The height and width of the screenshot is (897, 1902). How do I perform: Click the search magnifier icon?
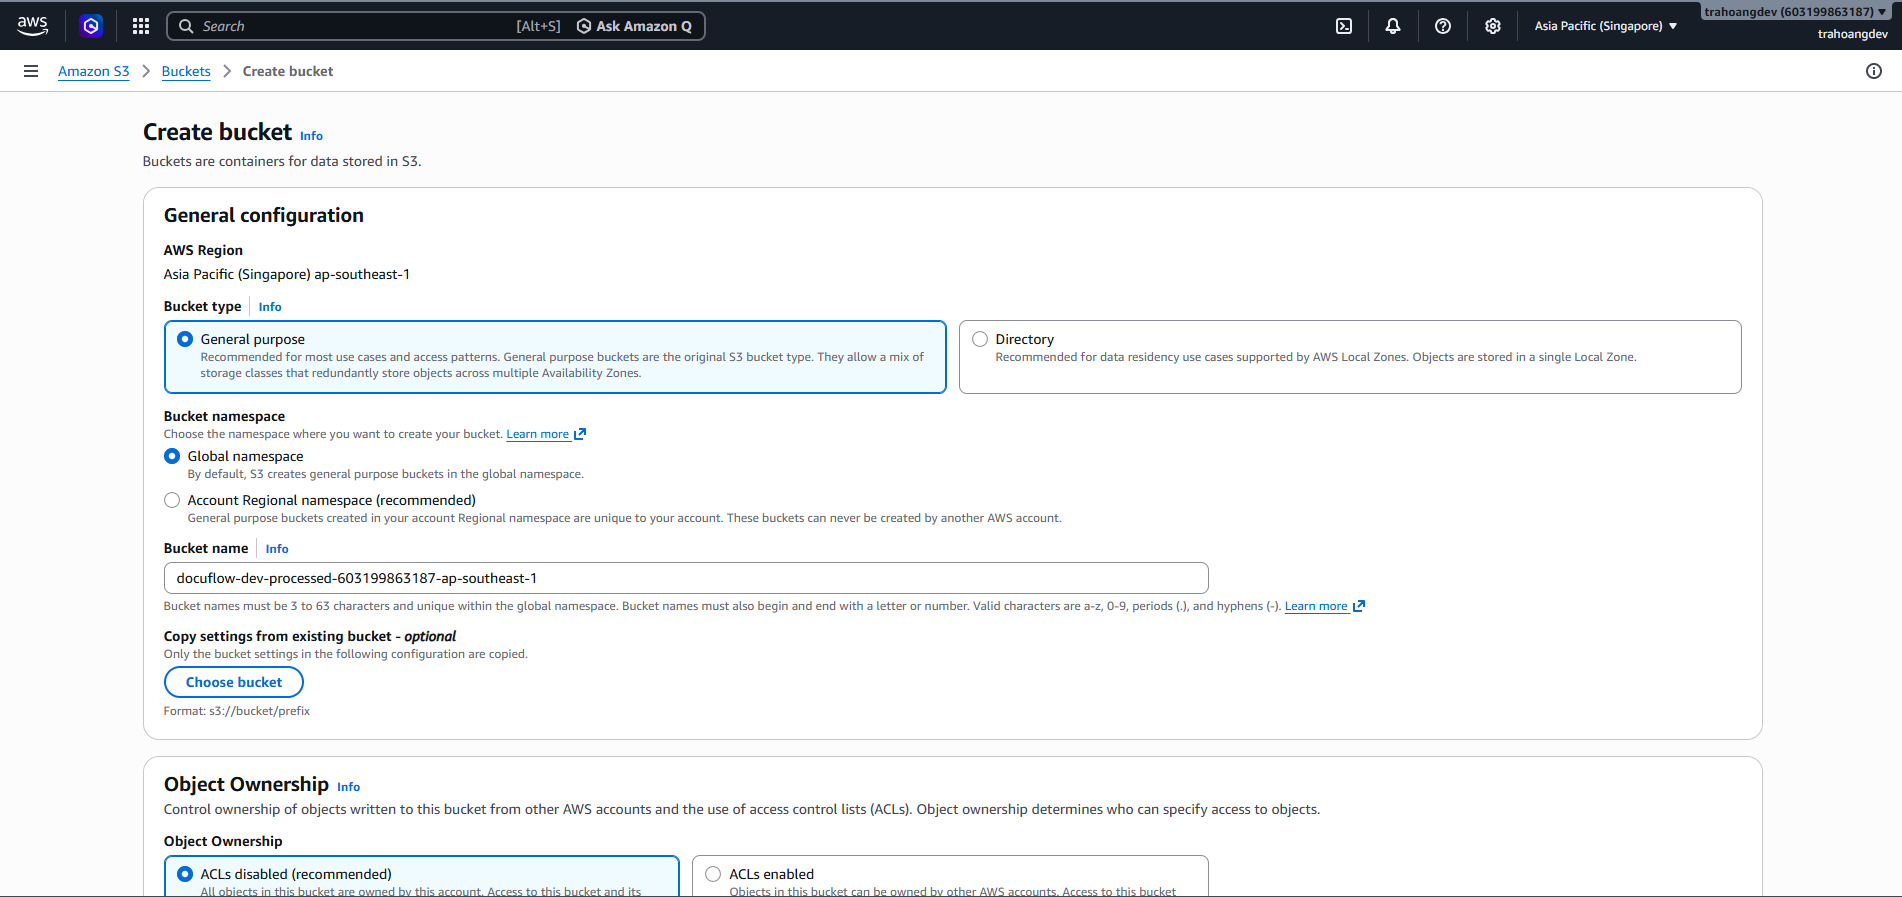[186, 26]
